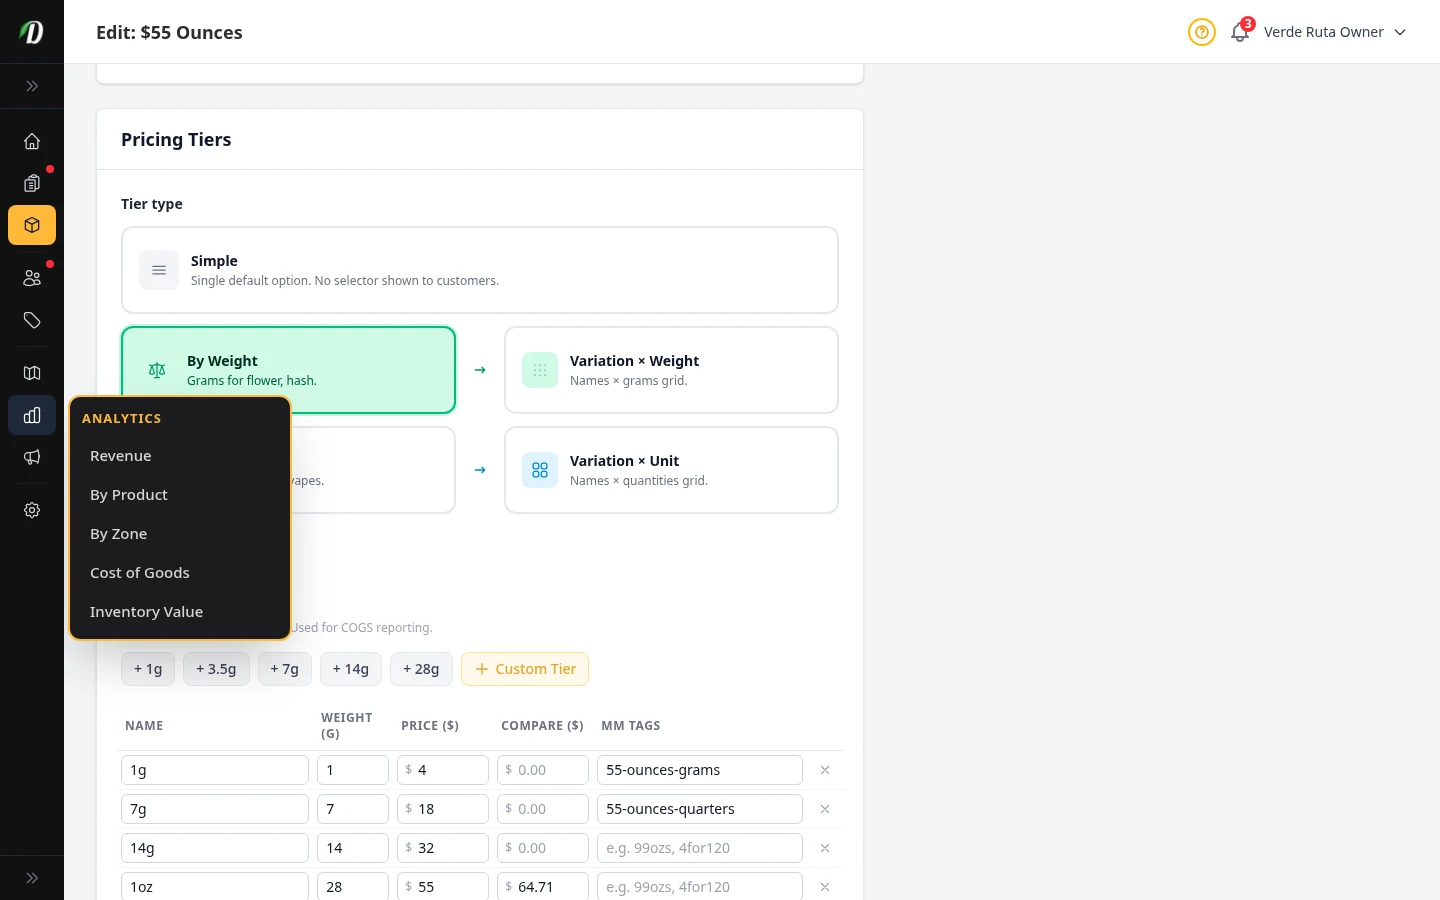Open the notifications bell with badge 3

(1239, 32)
